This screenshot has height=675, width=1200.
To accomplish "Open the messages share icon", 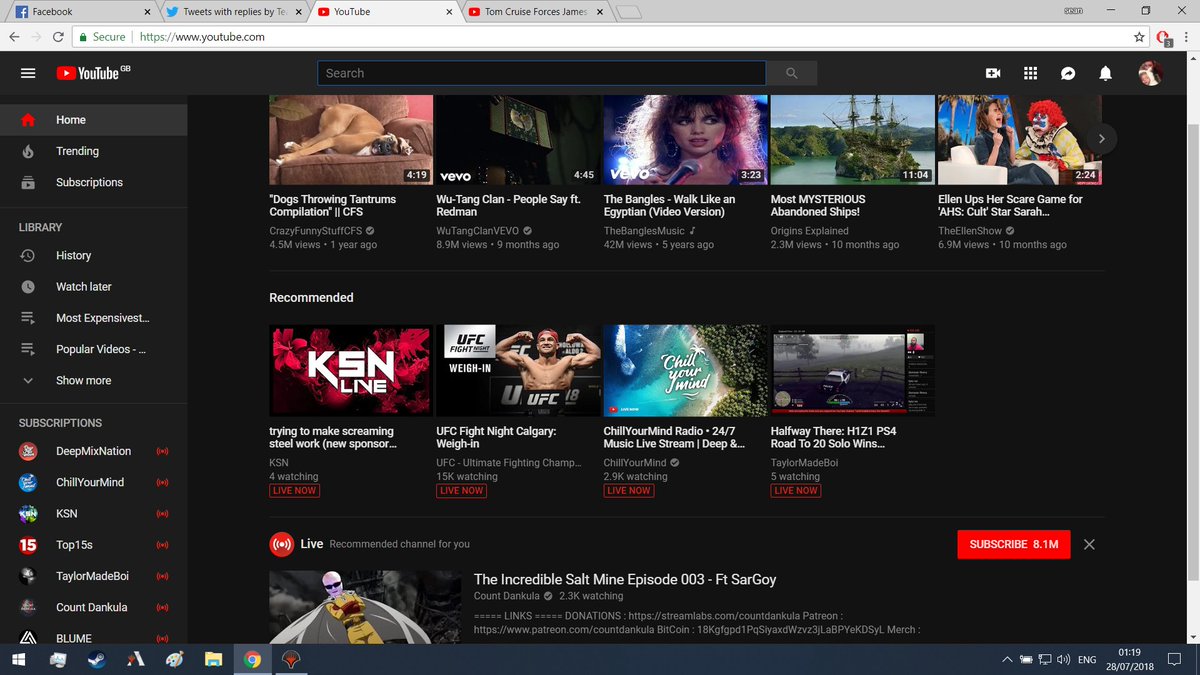I will pos(1068,73).
